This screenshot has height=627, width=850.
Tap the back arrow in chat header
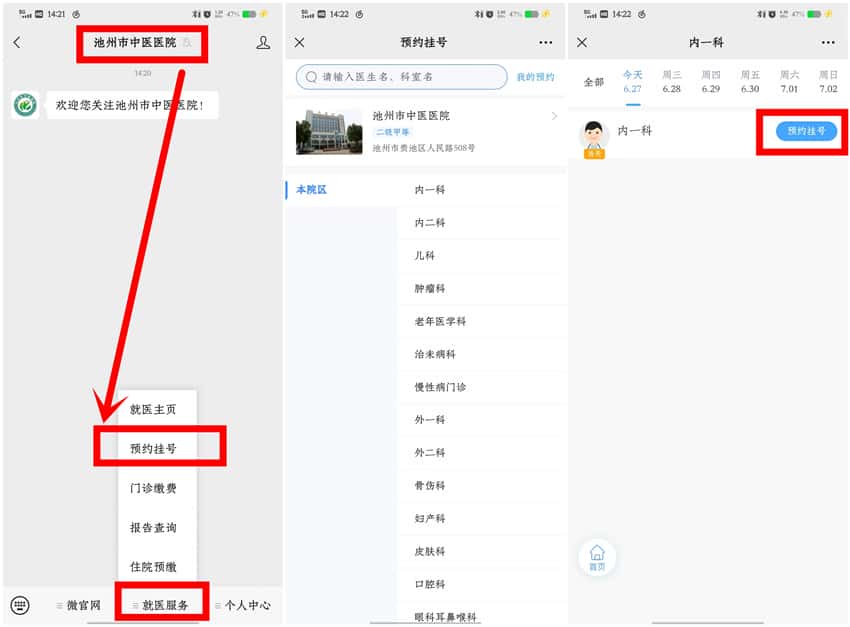[17, 43]
